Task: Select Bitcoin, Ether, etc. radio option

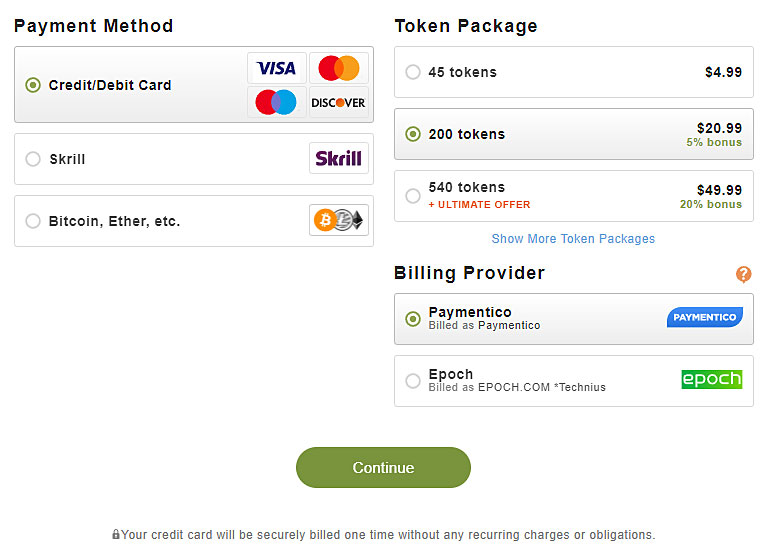Action: point(33,221)
